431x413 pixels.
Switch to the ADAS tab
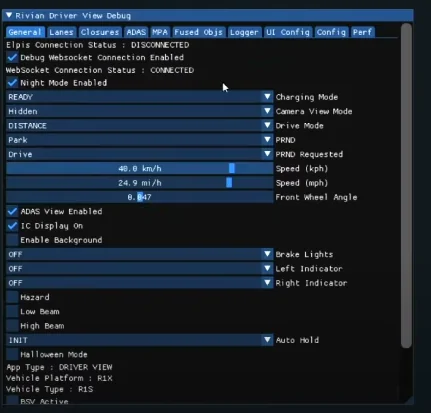click(136, 32)
